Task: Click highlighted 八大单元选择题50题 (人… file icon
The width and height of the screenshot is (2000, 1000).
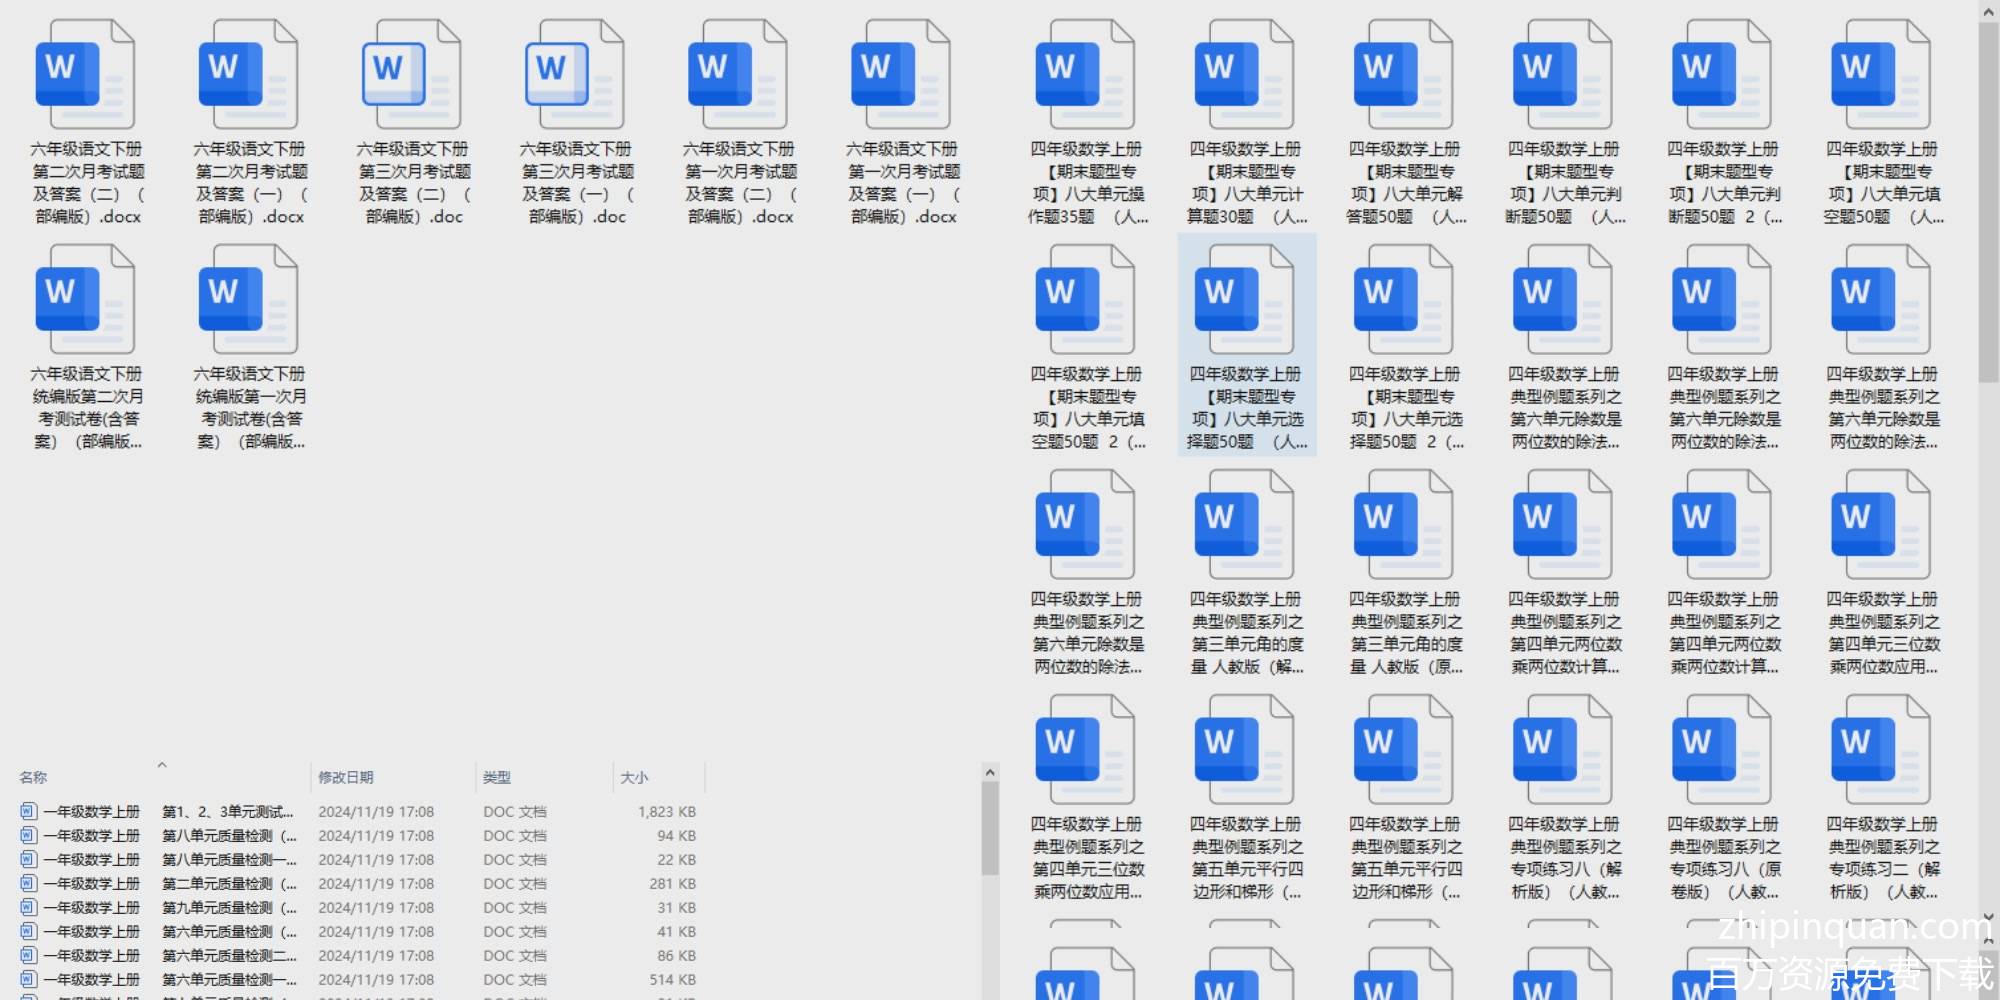Action: pyautogui.click(x=1244, y=300)
